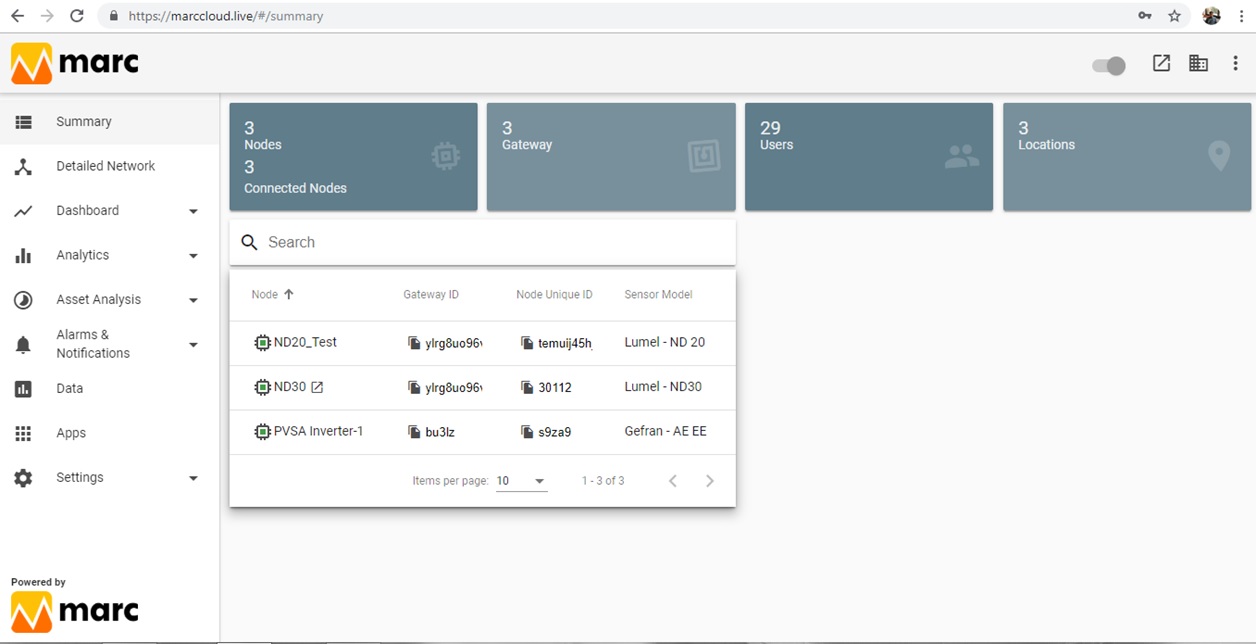Click inside the Search input field
The image size is (1256, 644).
(x=400, y=242)
